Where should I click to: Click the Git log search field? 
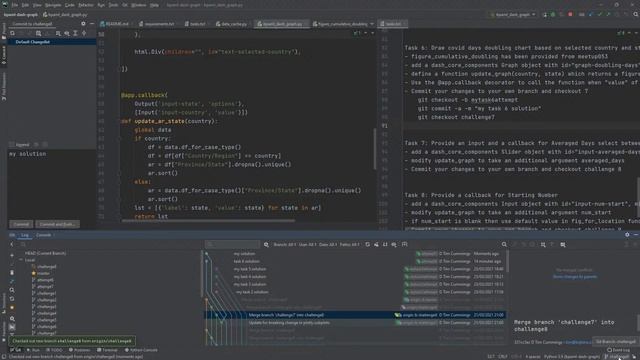click(232, 244)
